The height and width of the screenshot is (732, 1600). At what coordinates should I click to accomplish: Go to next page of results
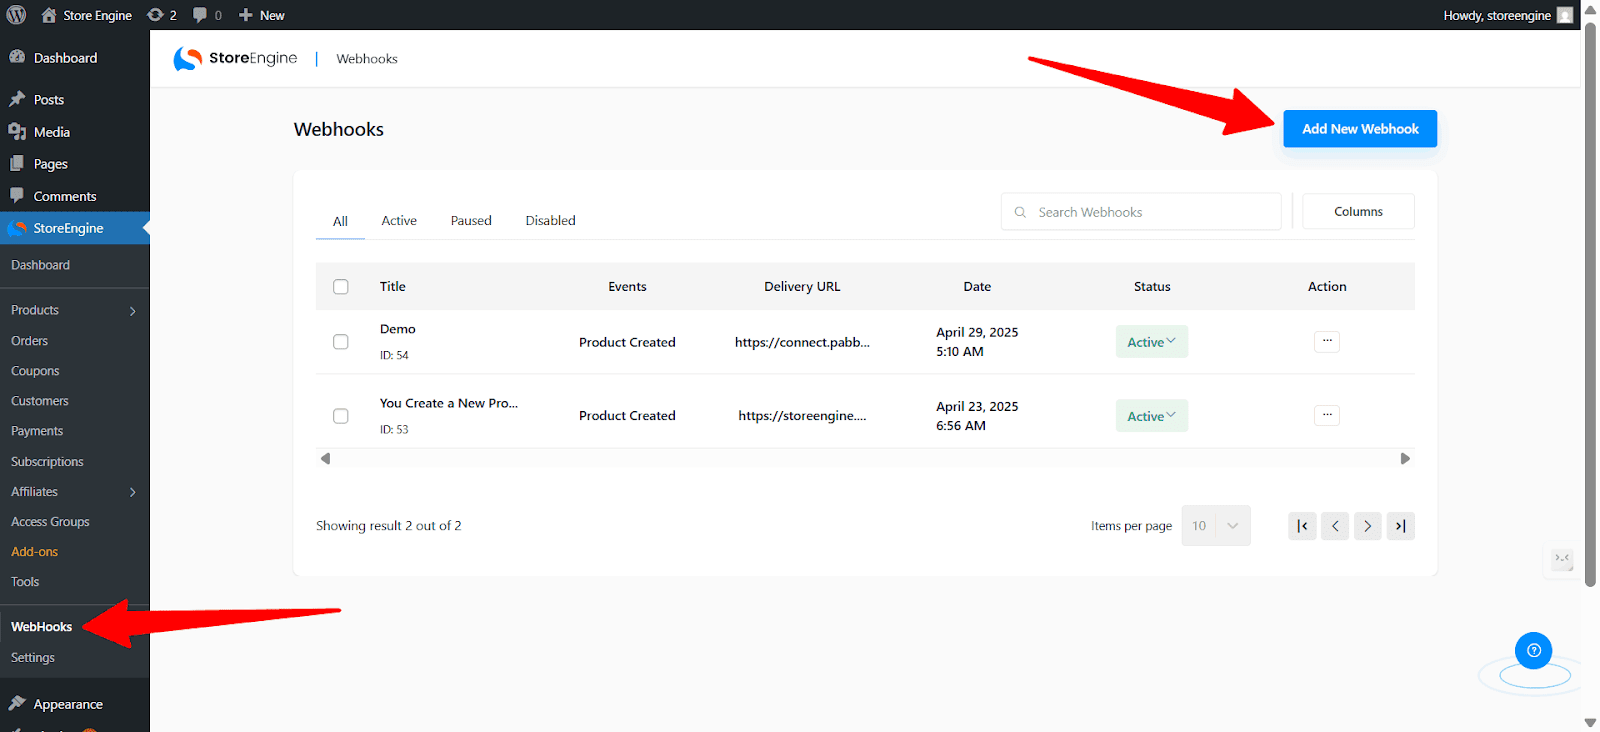pos(1368,526)
